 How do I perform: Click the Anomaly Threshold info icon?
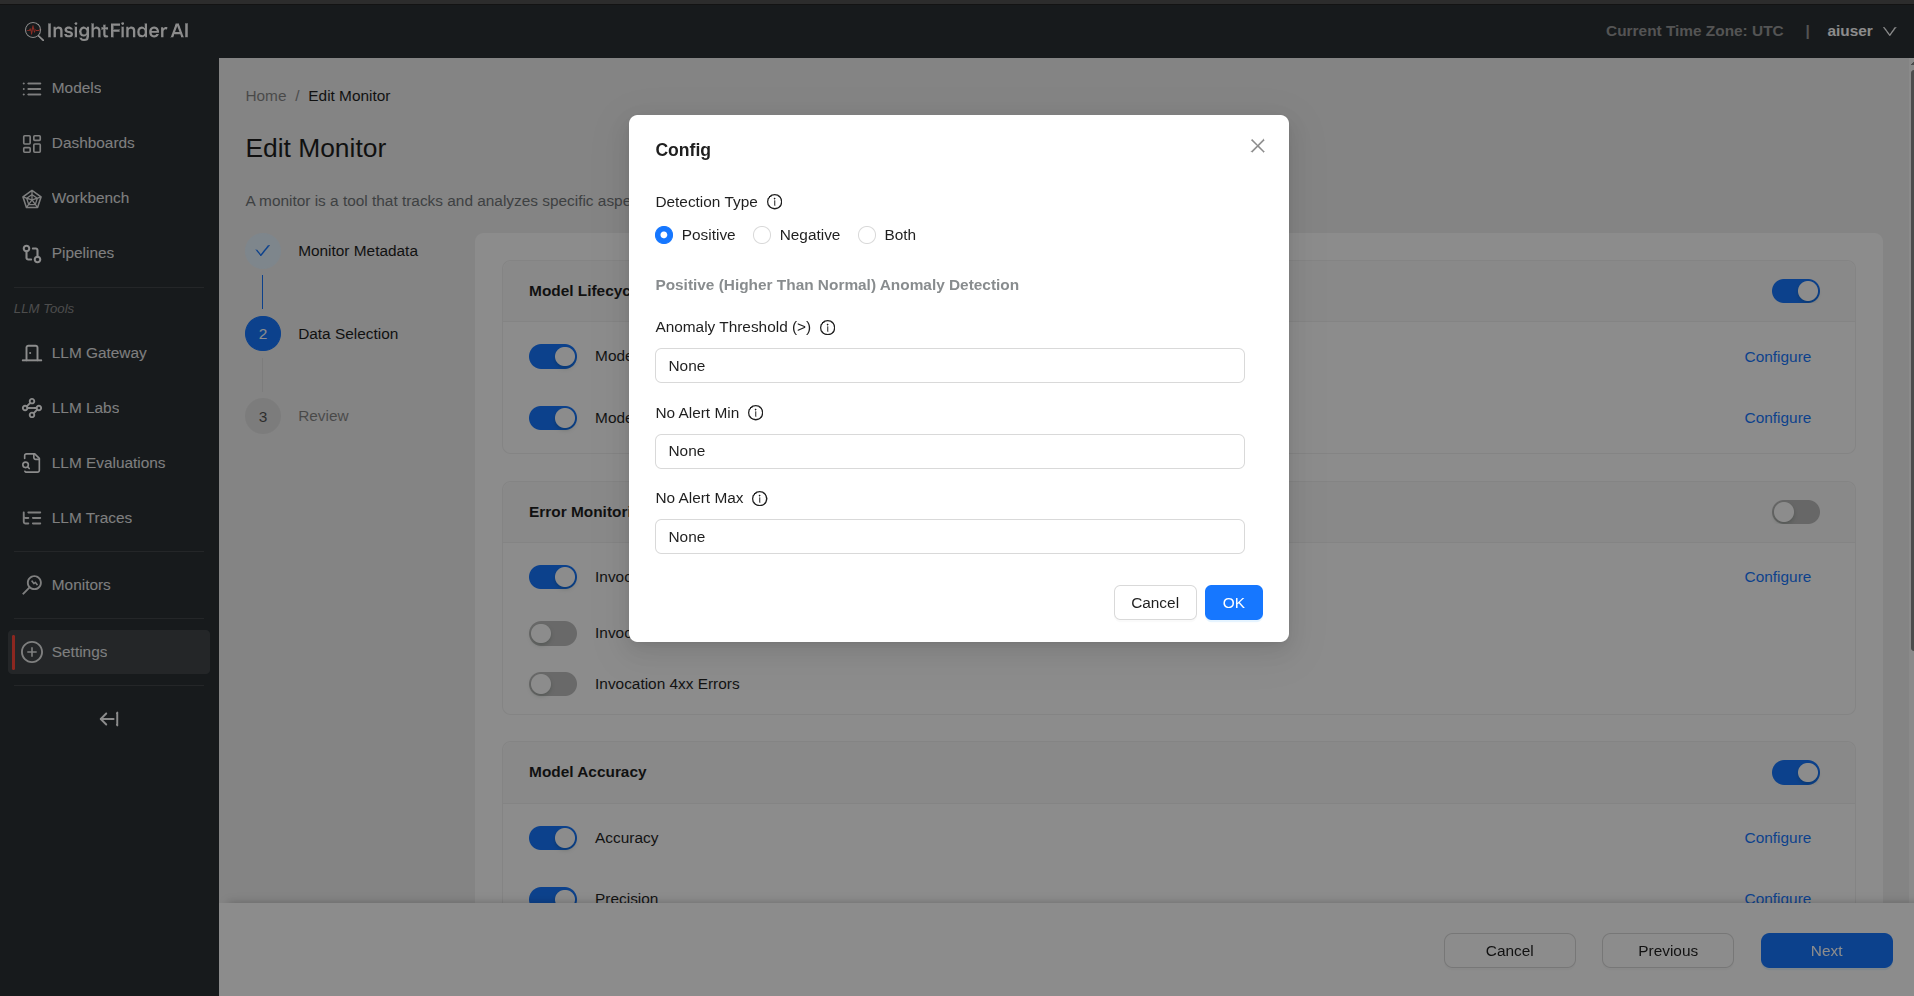click(x=827, y=327)
